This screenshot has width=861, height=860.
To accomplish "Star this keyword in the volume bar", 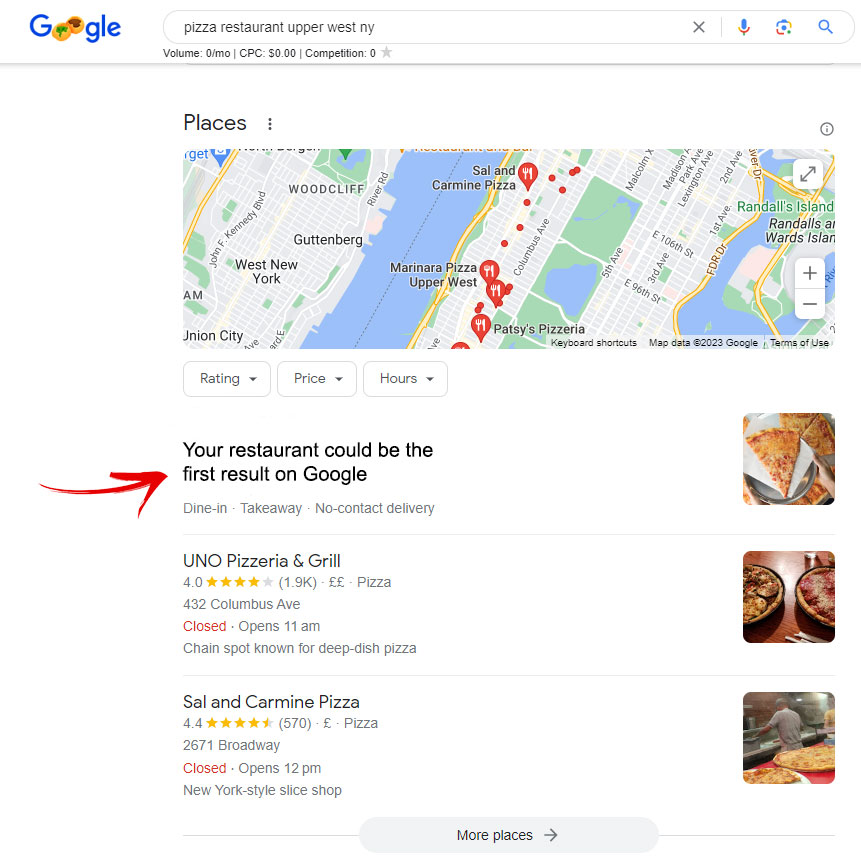I will (387, 52).
